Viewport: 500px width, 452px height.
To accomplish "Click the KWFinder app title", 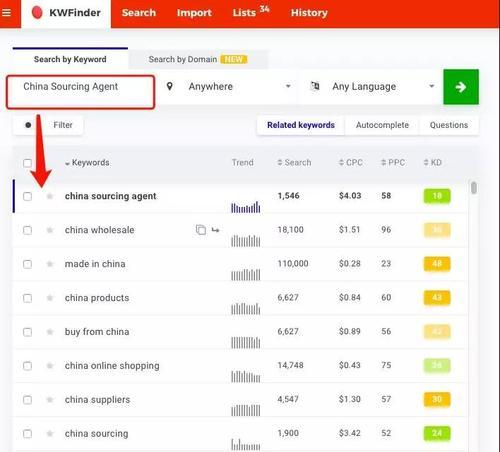I will coord(75,13).
